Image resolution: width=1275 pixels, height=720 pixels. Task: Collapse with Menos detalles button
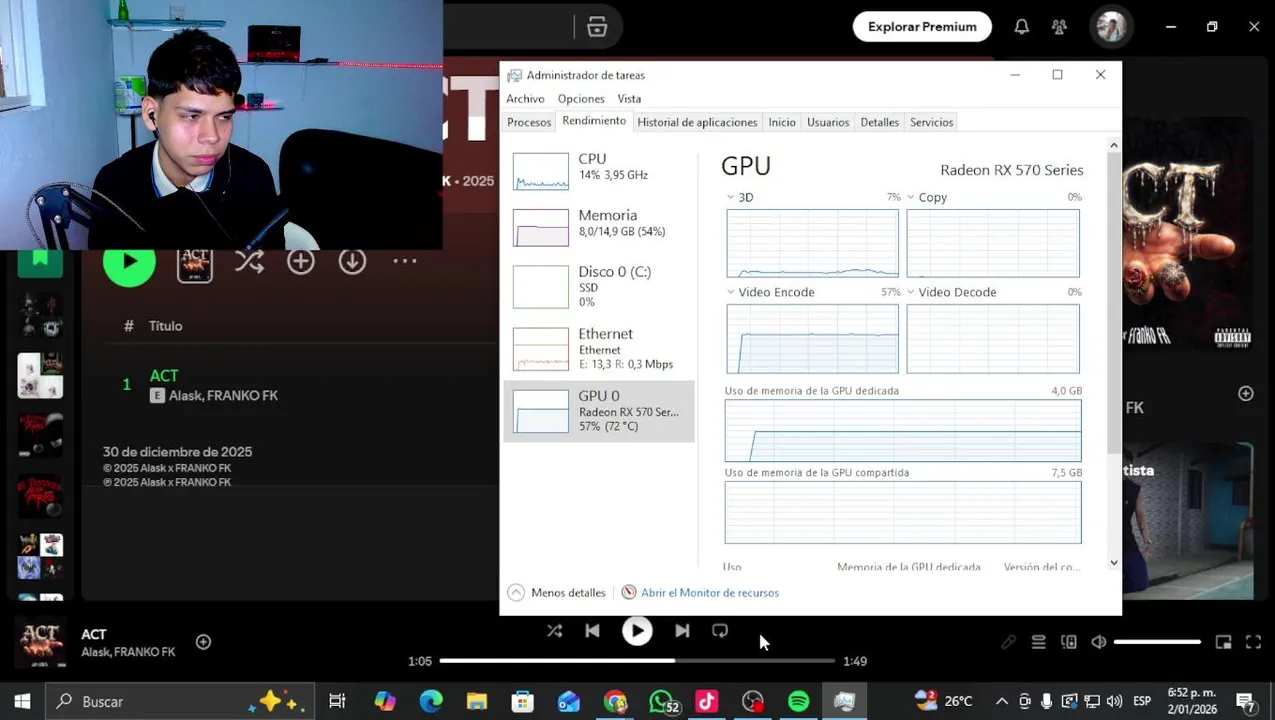[x=557, y=593]
